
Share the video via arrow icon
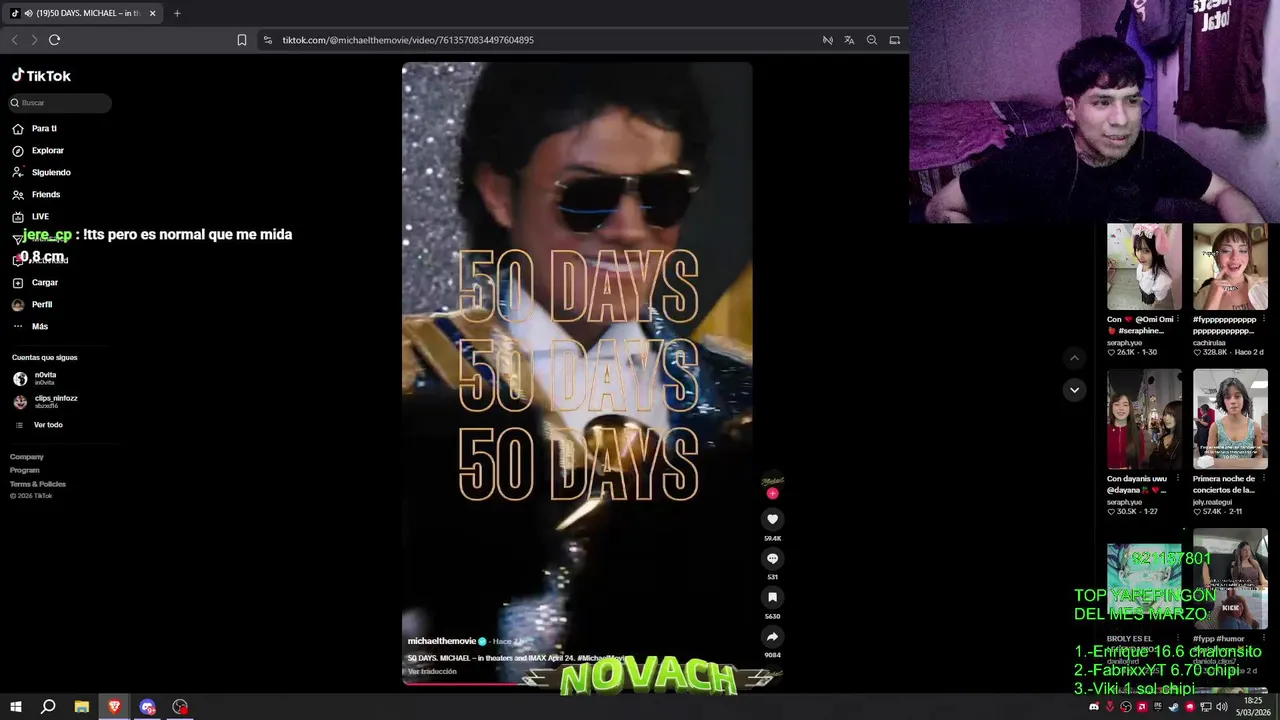(772, 636)
